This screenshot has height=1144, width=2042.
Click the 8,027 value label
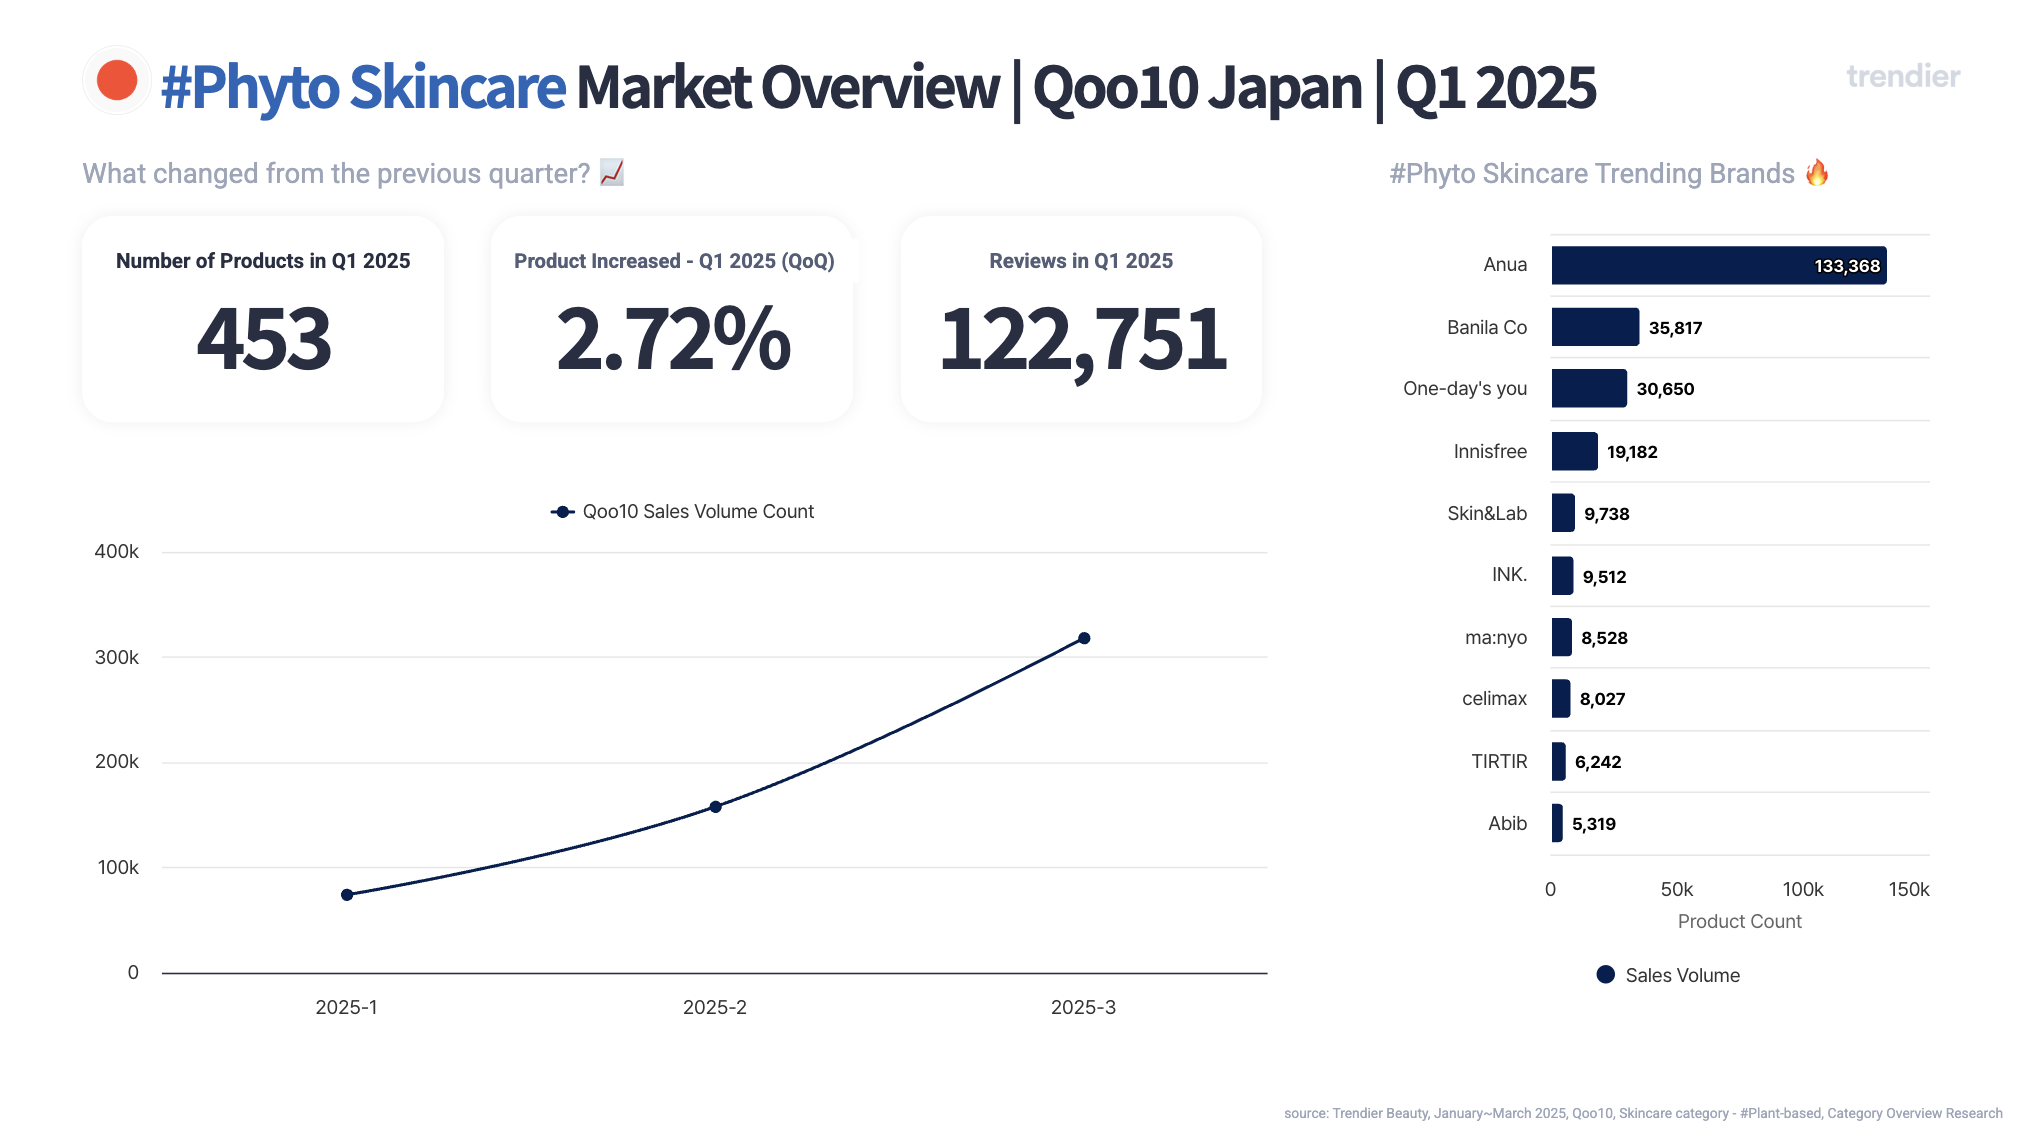[1602, 699]
